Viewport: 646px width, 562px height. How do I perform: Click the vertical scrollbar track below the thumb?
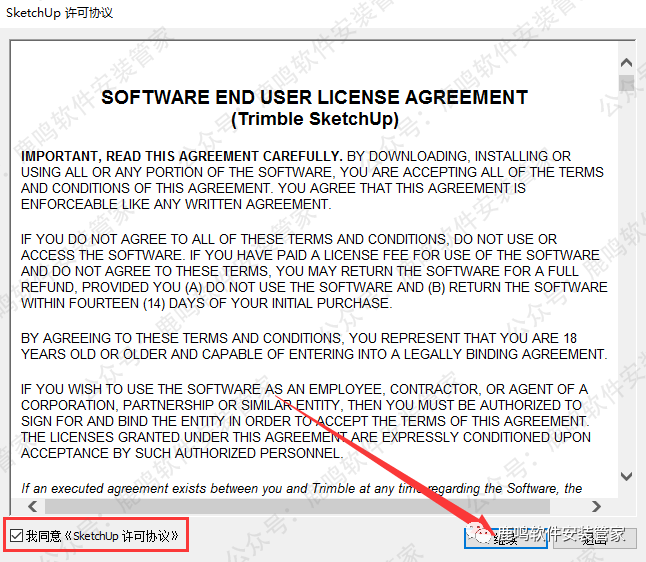[x=626, y=300]
